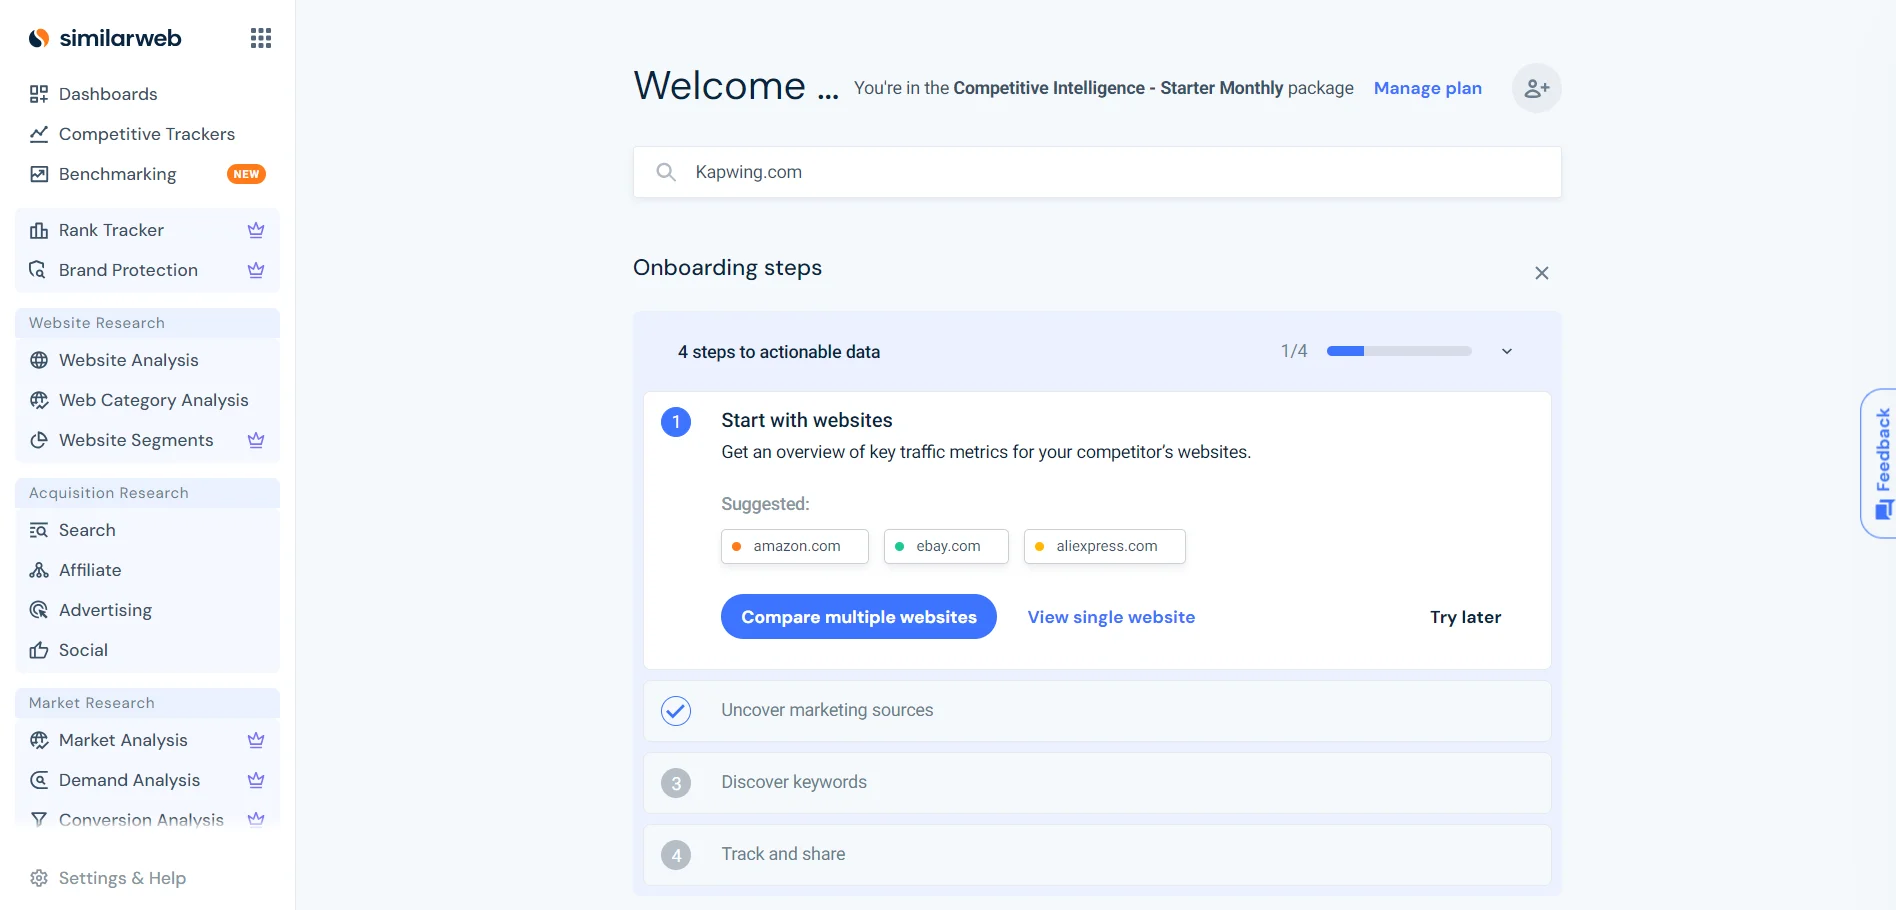Close the Onboarding steps section

click(x=1542, y=273)
